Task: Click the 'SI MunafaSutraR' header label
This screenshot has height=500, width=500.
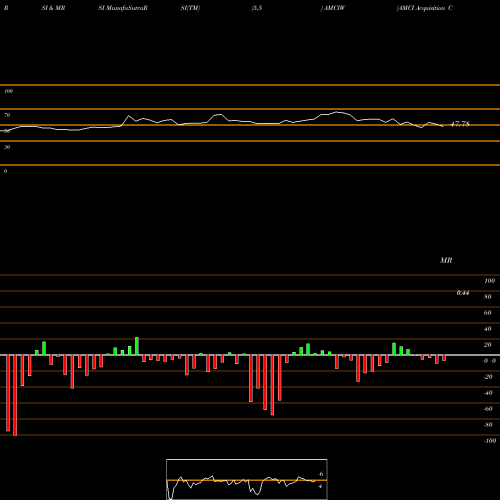Action: pyautogui.click(x=123, y=8)
